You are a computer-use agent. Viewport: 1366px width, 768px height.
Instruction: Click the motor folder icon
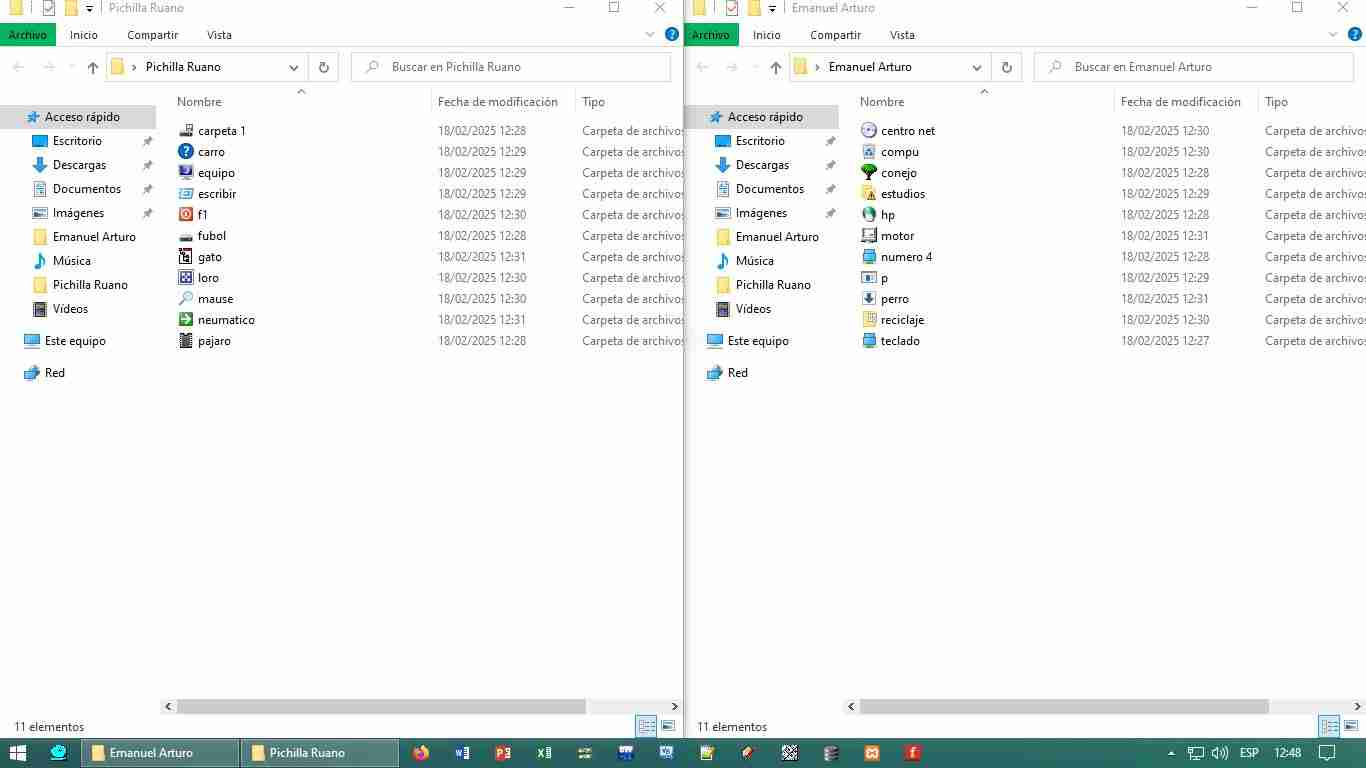coord(869,236)
